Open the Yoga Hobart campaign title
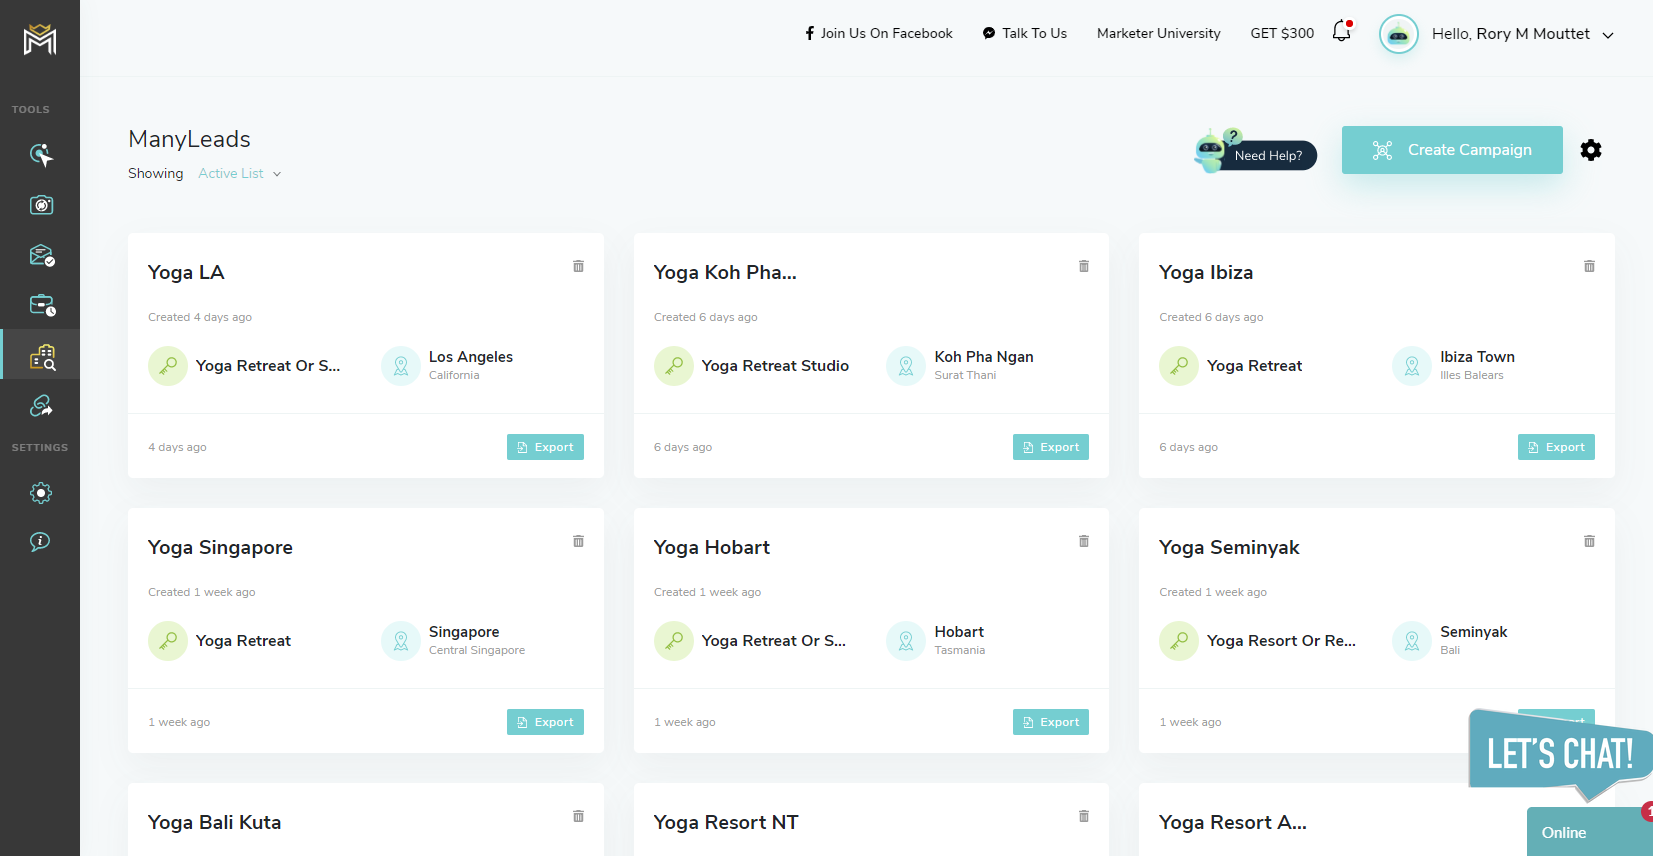The height and width of the screenshot is (856, 1653). pyautogui.click(x=712, y=547)
